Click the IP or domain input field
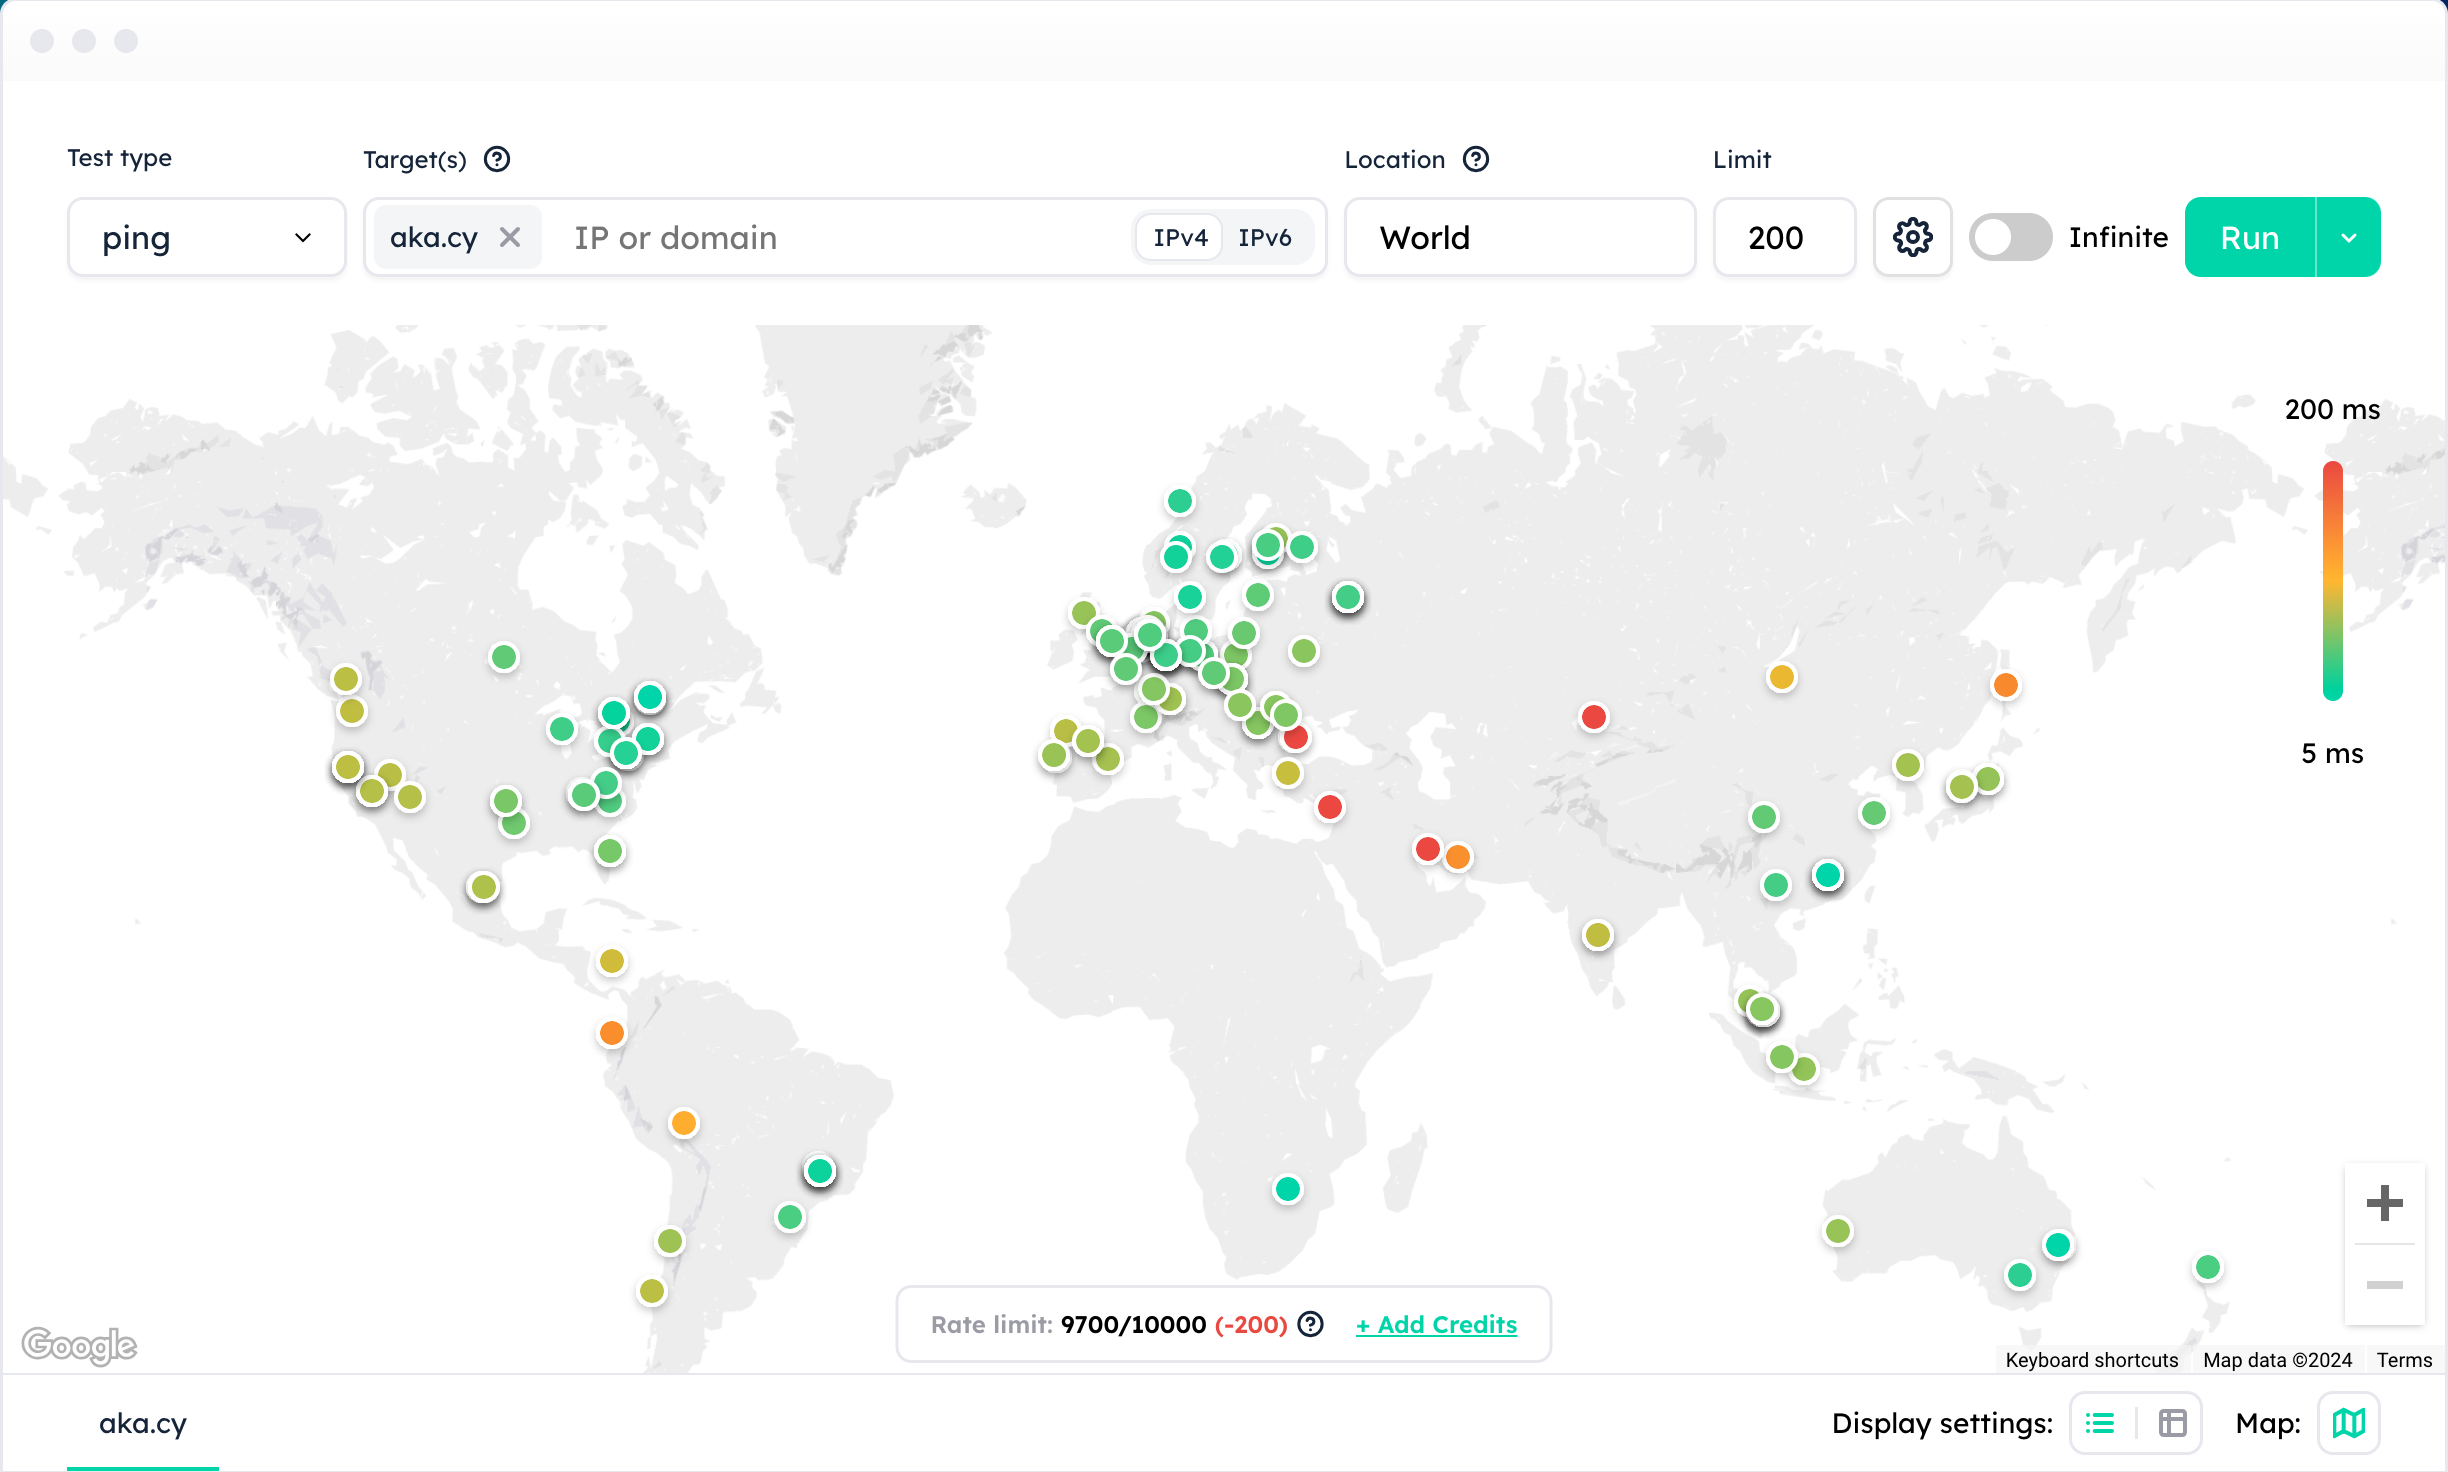Image resolution: width=2448 pixels, height=1472 pixels. pos(840,237)
